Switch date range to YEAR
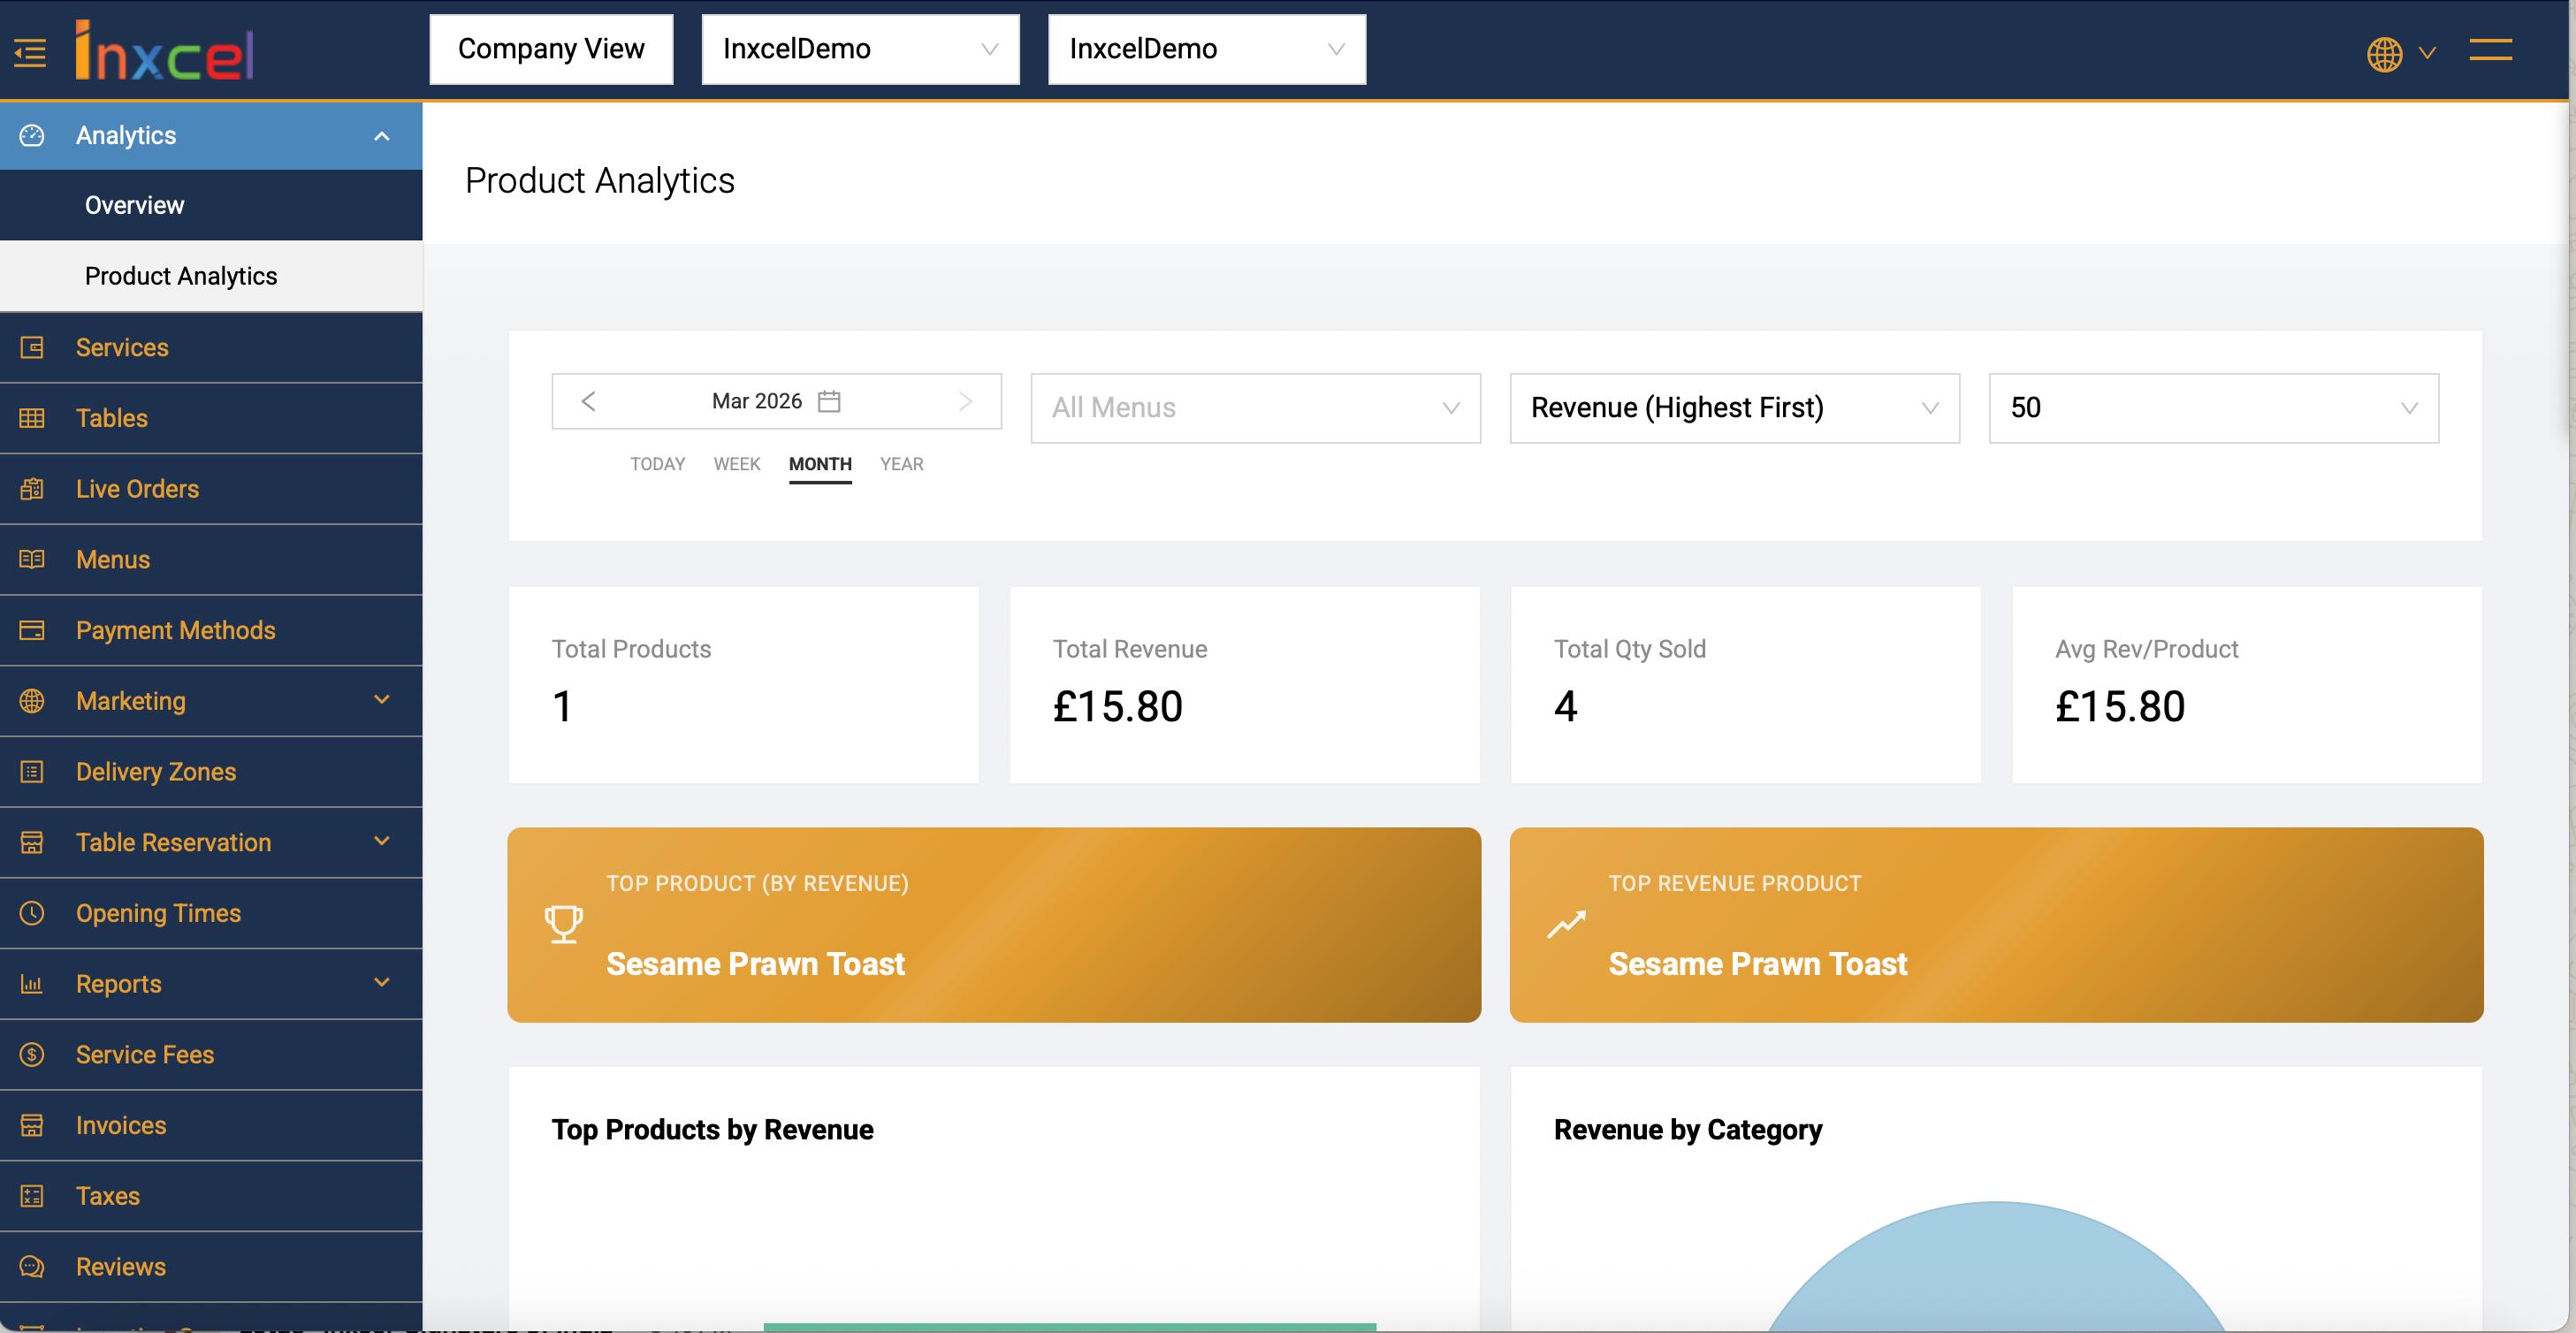Viewport: 2576px width, 1333px height. pyautogui.click(x=901, y=464)
